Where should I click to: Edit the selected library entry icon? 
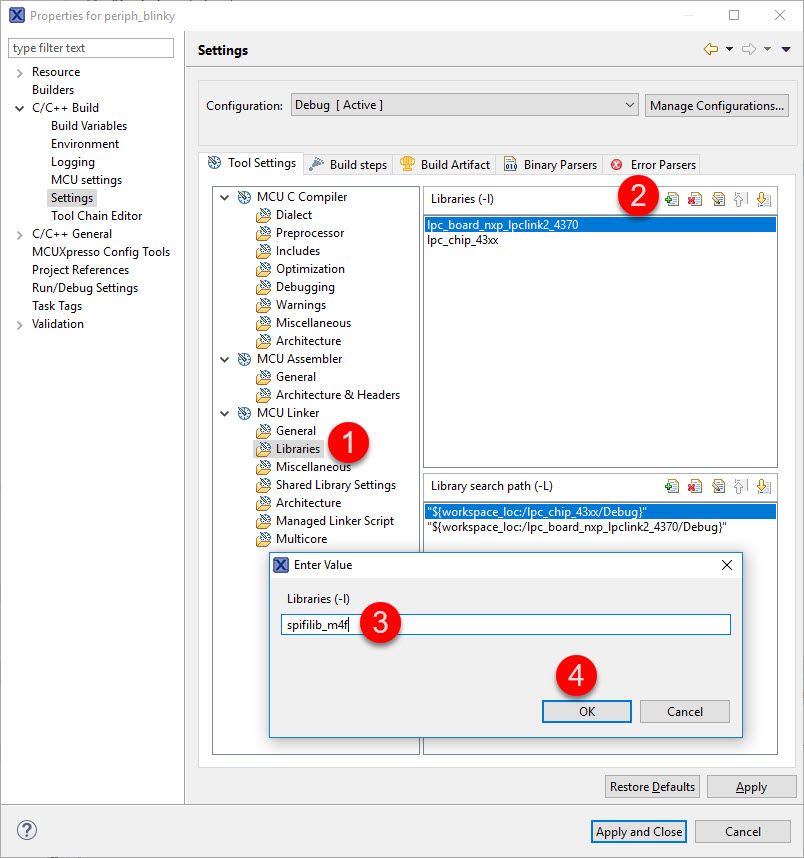click(x=718, y=198)
